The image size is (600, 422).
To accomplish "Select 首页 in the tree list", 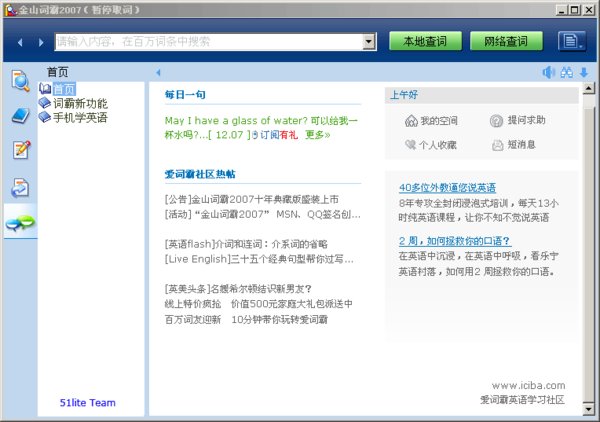I will pyautogui.click(x=64, y=89).
